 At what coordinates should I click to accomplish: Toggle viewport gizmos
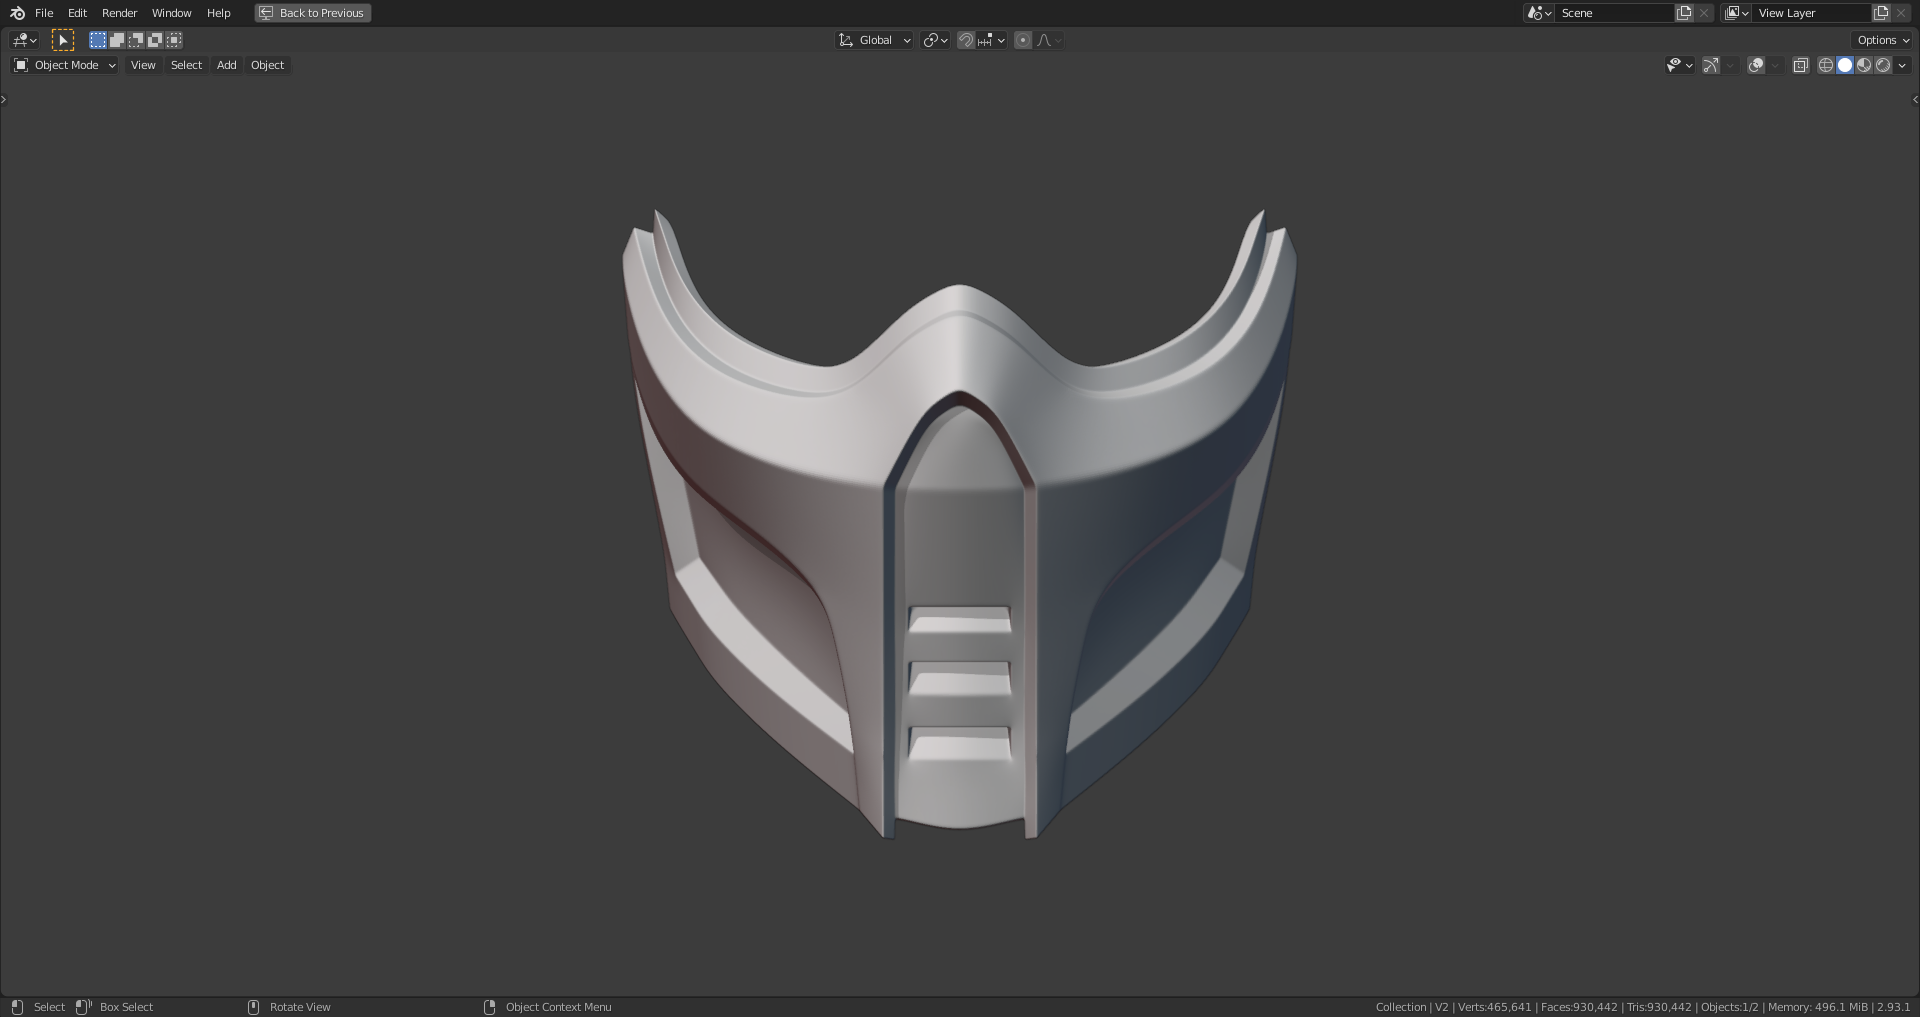[1711, 65]
